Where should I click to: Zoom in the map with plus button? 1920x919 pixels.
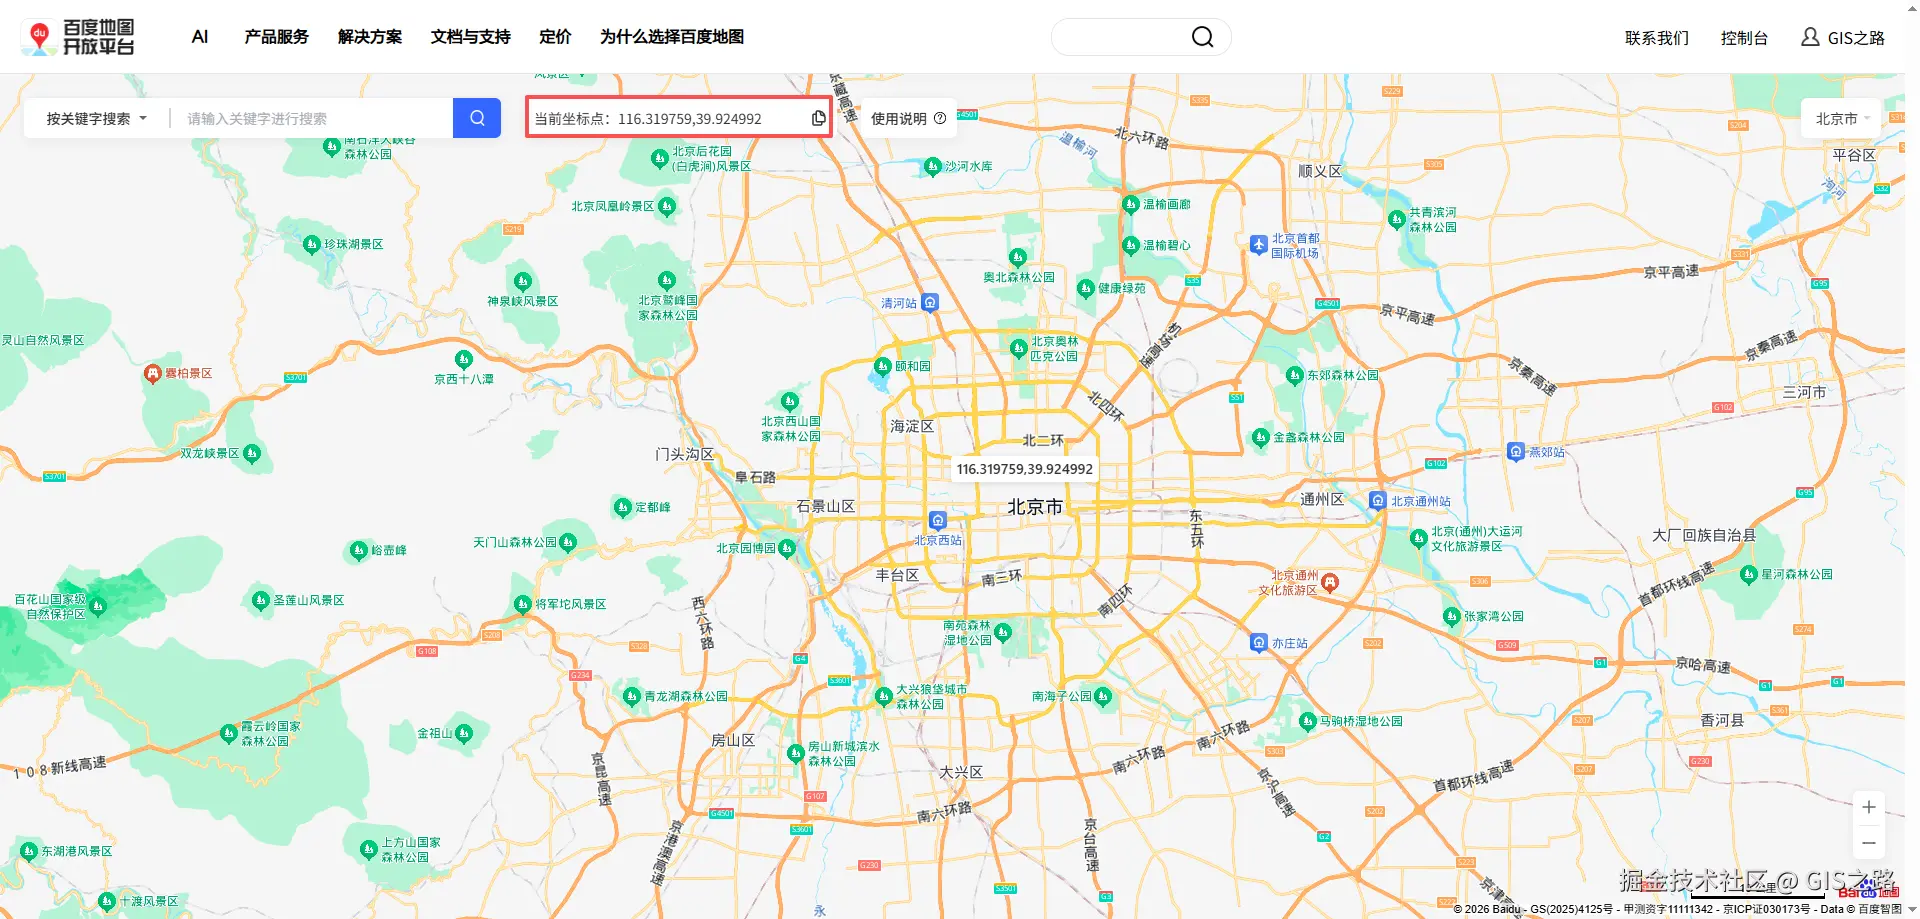(1869, 807)
